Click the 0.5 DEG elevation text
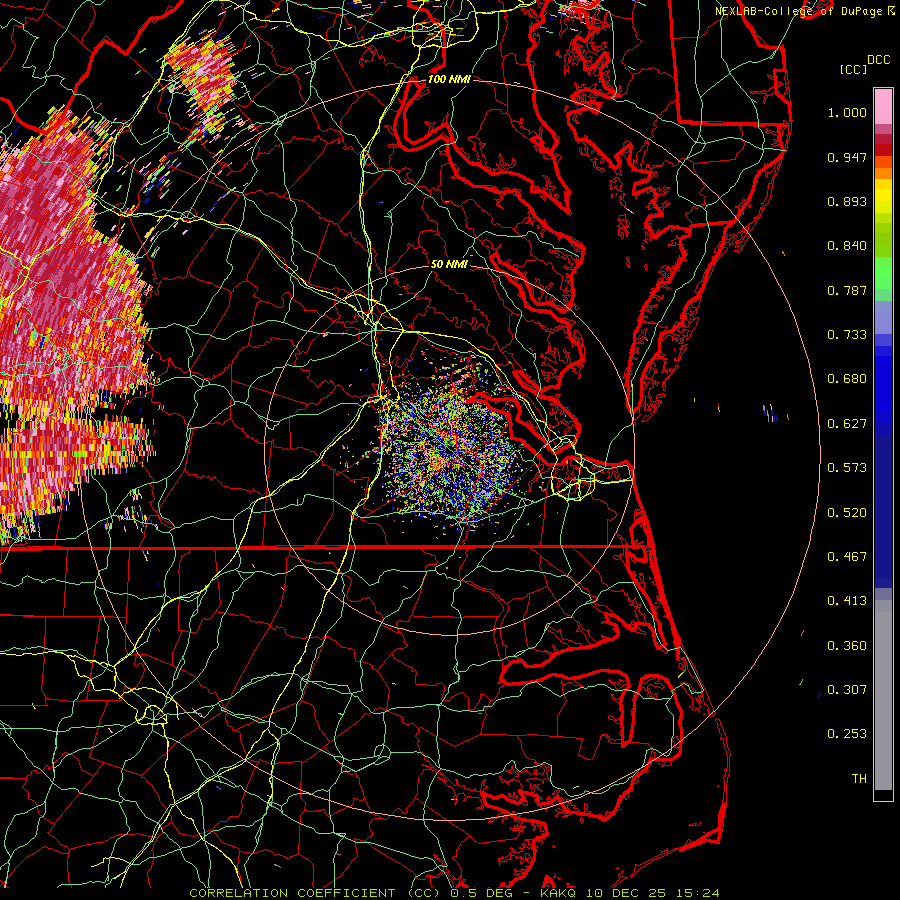The image size is (900, 900). [x=482, y=893]
